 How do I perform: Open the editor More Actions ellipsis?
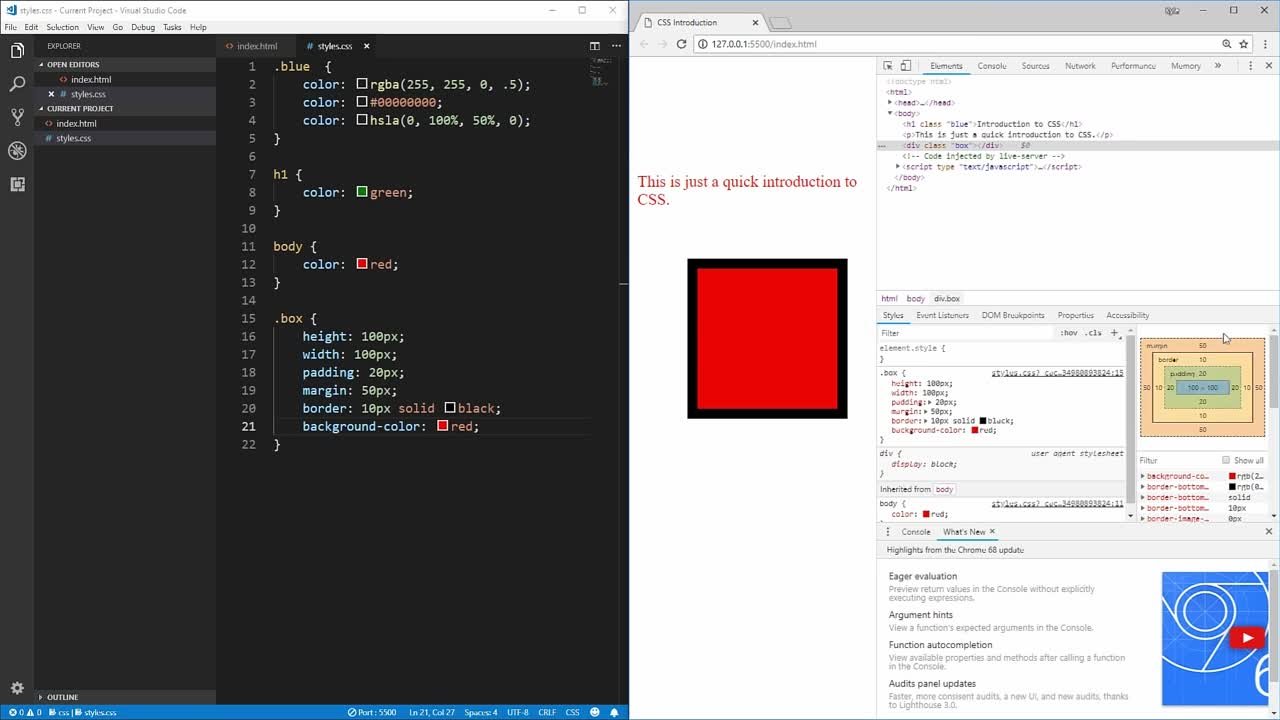614,46
